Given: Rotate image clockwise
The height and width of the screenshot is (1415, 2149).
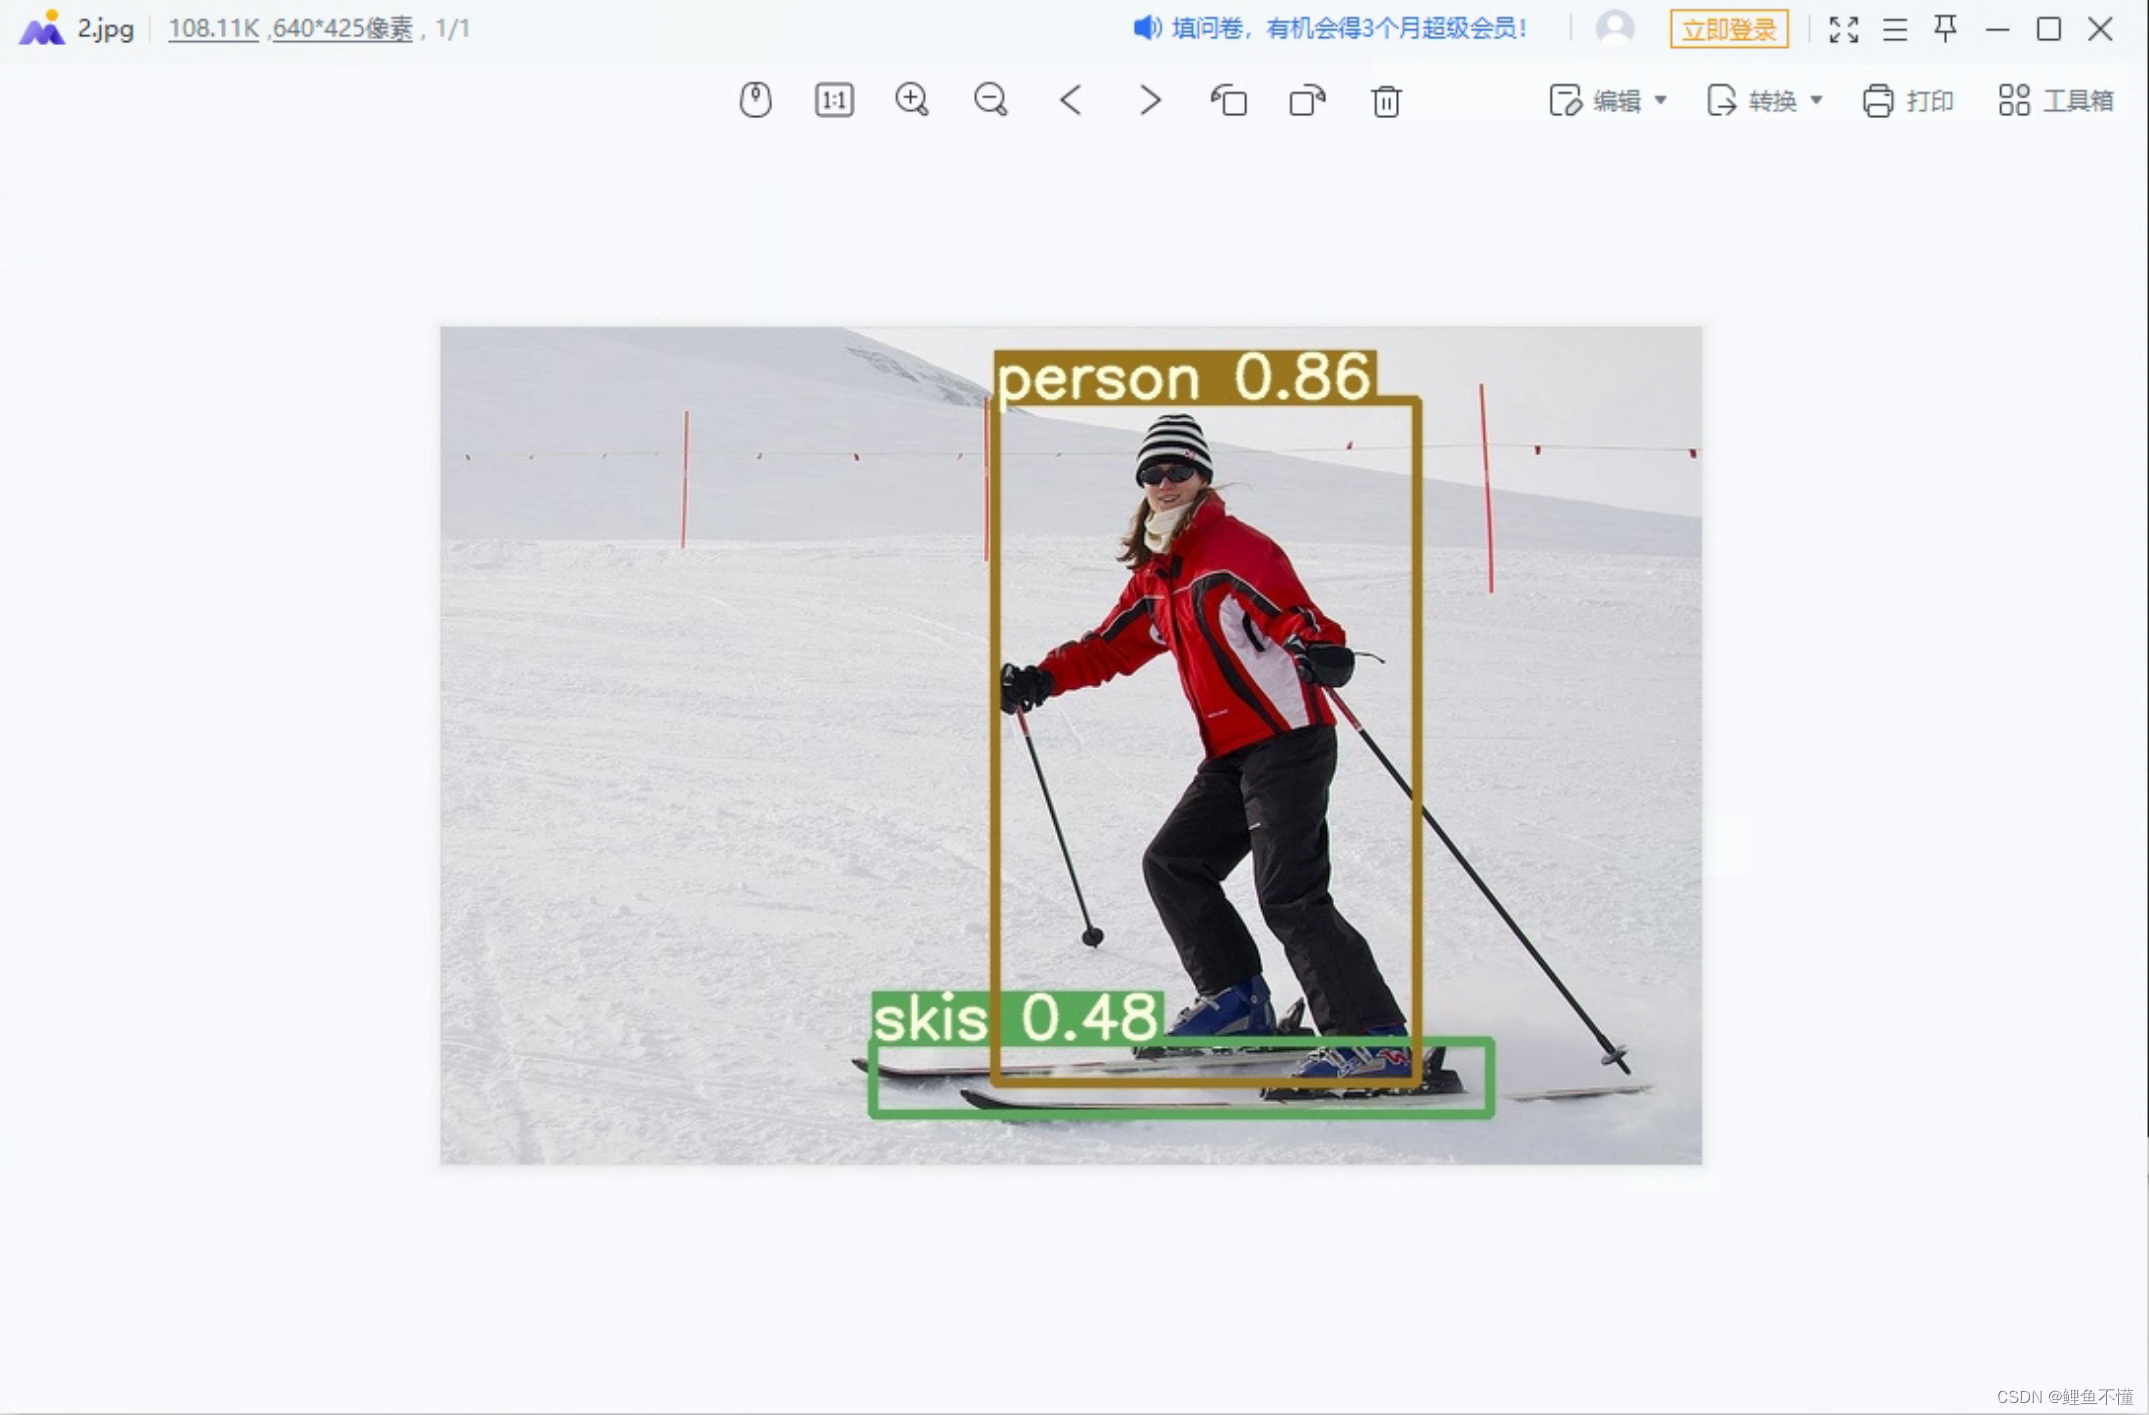Looking at the screenshot, I should 1307,100.
